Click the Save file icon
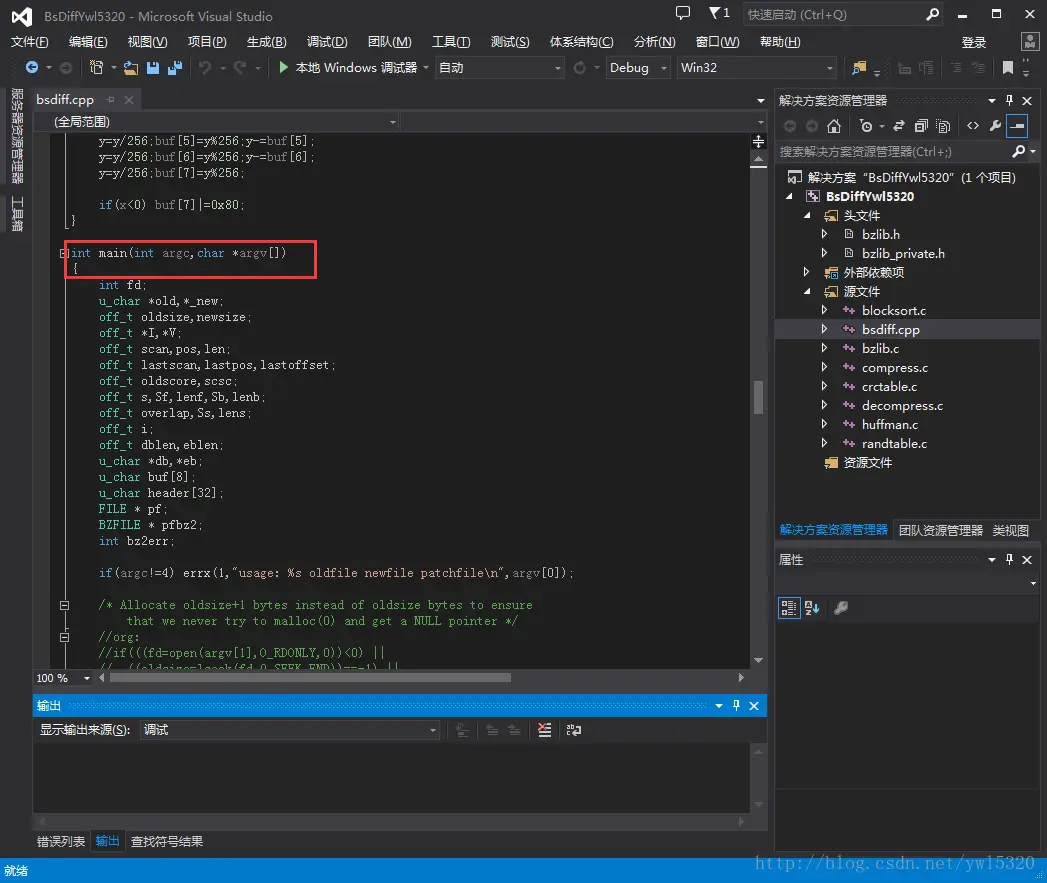This screenshot has width=1047, height=883. tap(153, 67)
